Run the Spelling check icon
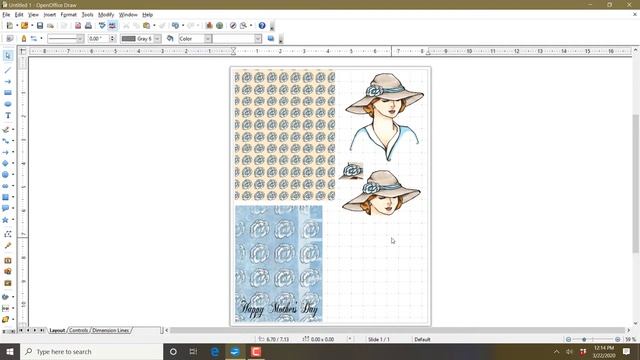 (x=102, y=26)
